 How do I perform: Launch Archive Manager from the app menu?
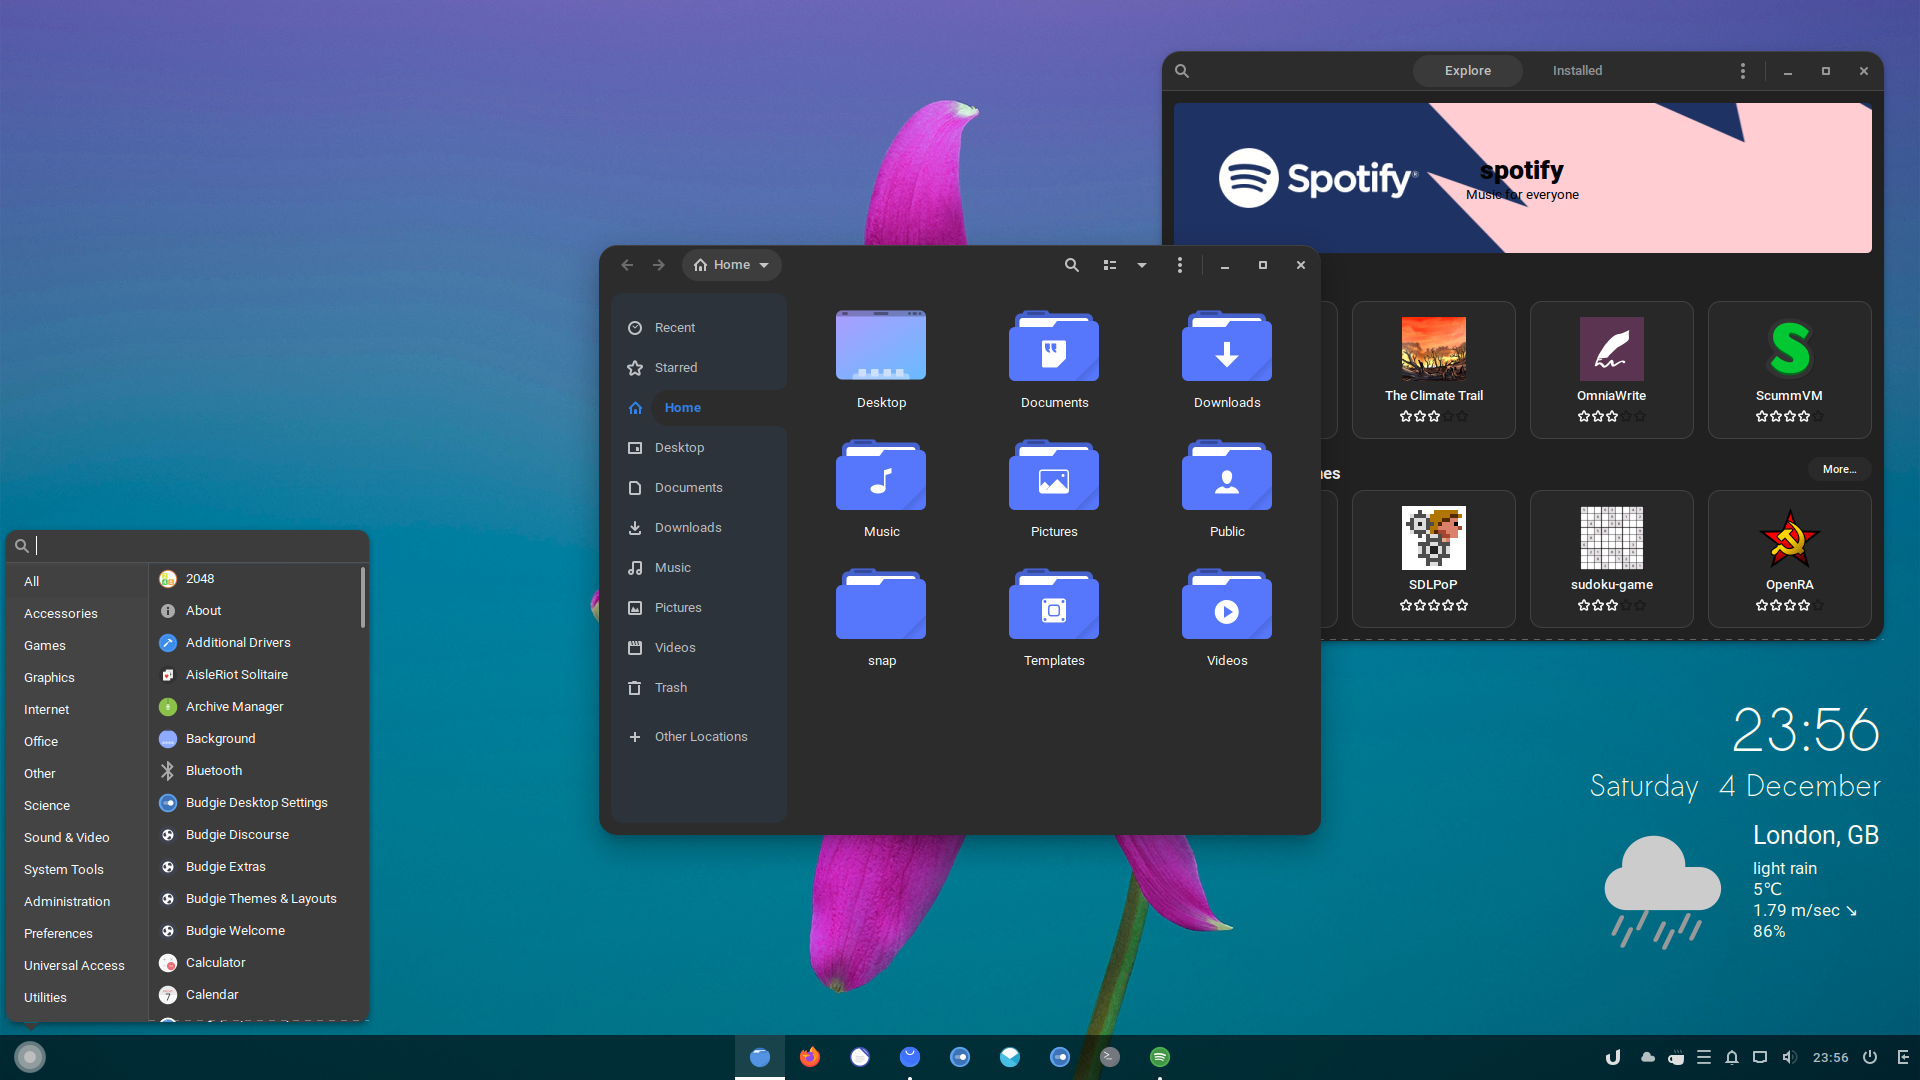point(255,707)
